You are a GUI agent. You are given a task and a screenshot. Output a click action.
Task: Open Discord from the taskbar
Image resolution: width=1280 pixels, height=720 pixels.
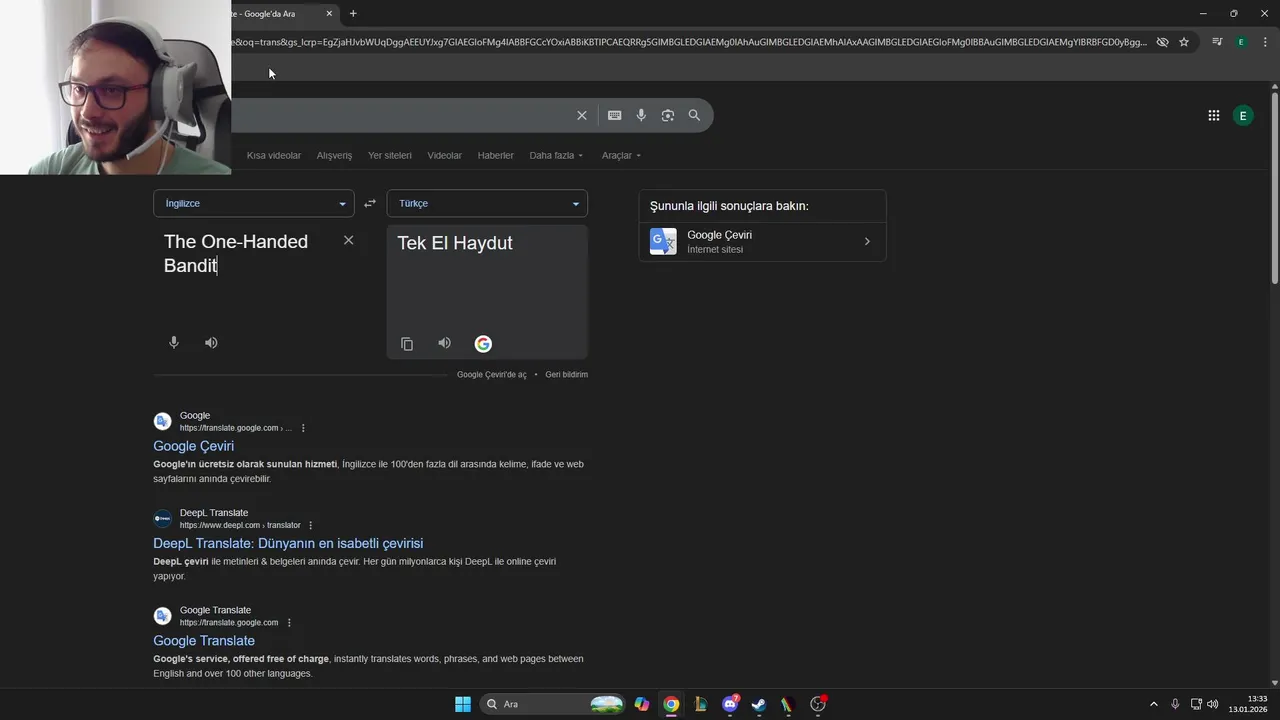pos(730,704)
